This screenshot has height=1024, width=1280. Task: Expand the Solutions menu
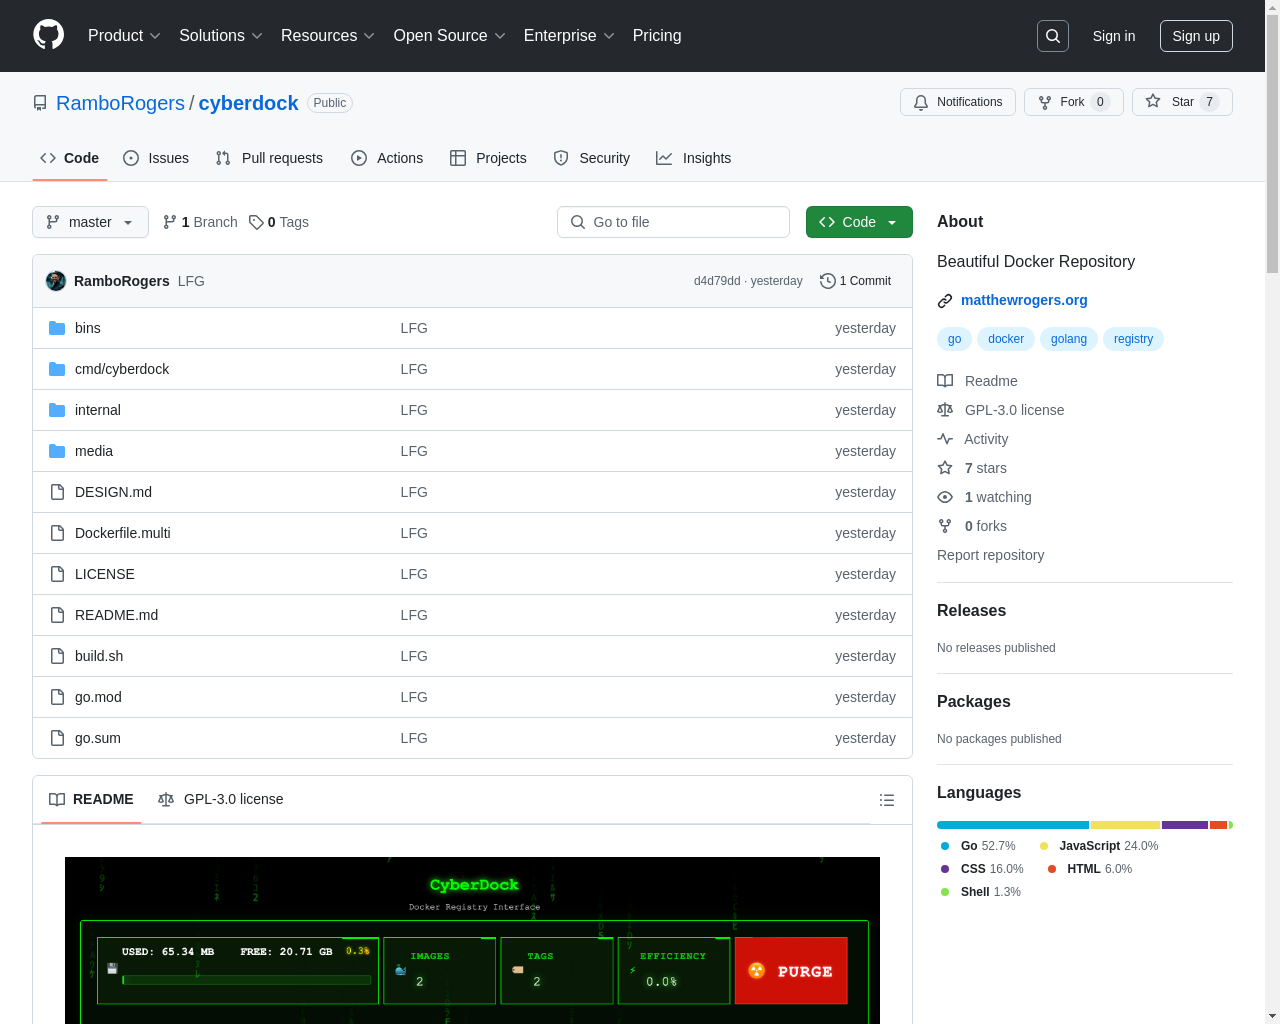[x=221, y=36]
